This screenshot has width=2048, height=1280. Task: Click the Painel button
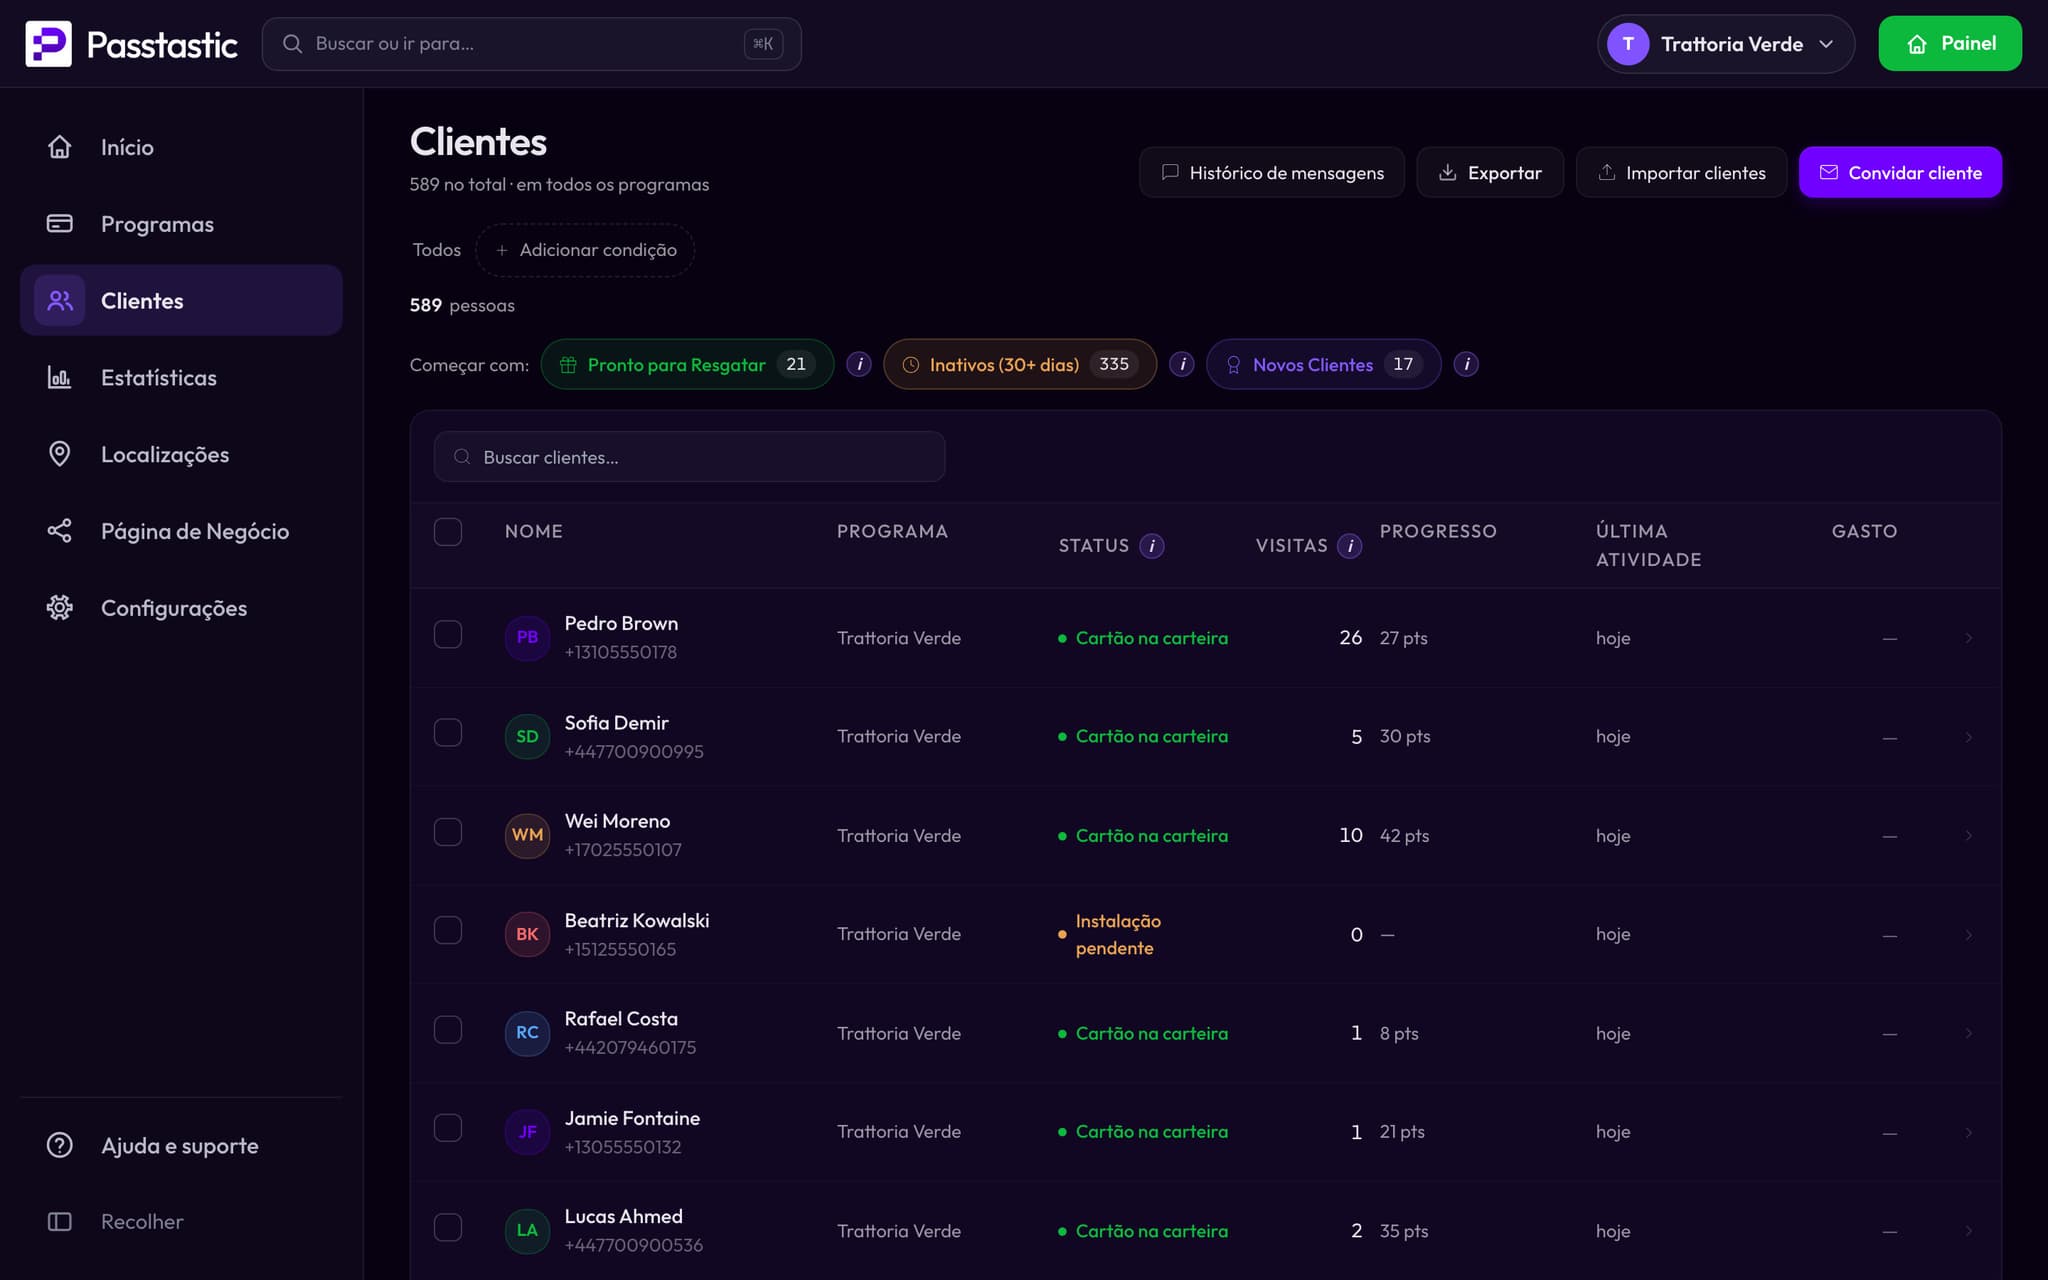(x=1950, y=44)
